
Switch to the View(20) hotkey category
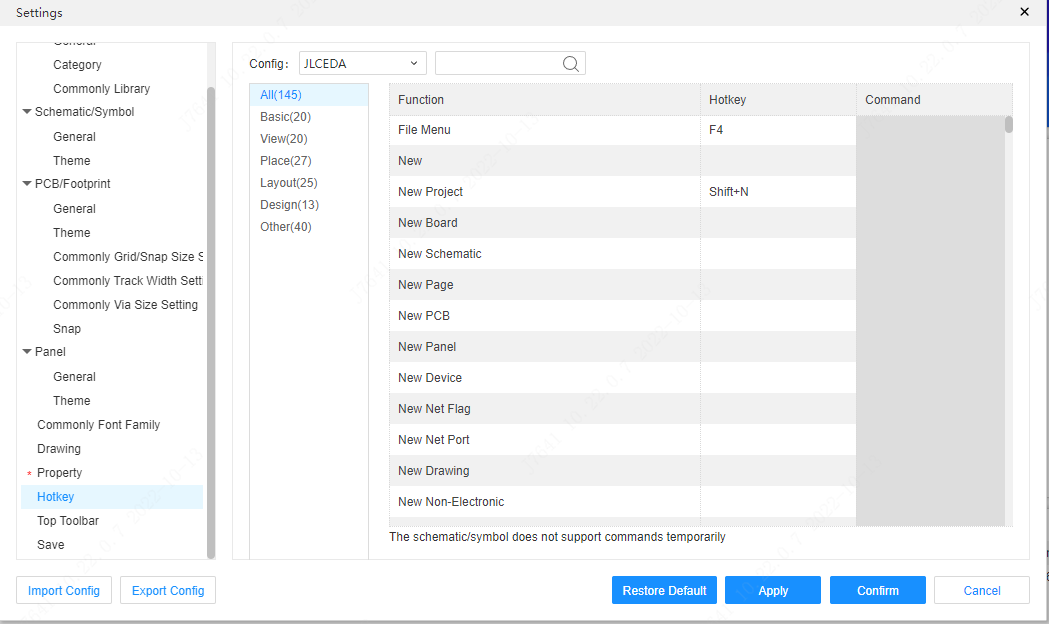pos(283,140)
